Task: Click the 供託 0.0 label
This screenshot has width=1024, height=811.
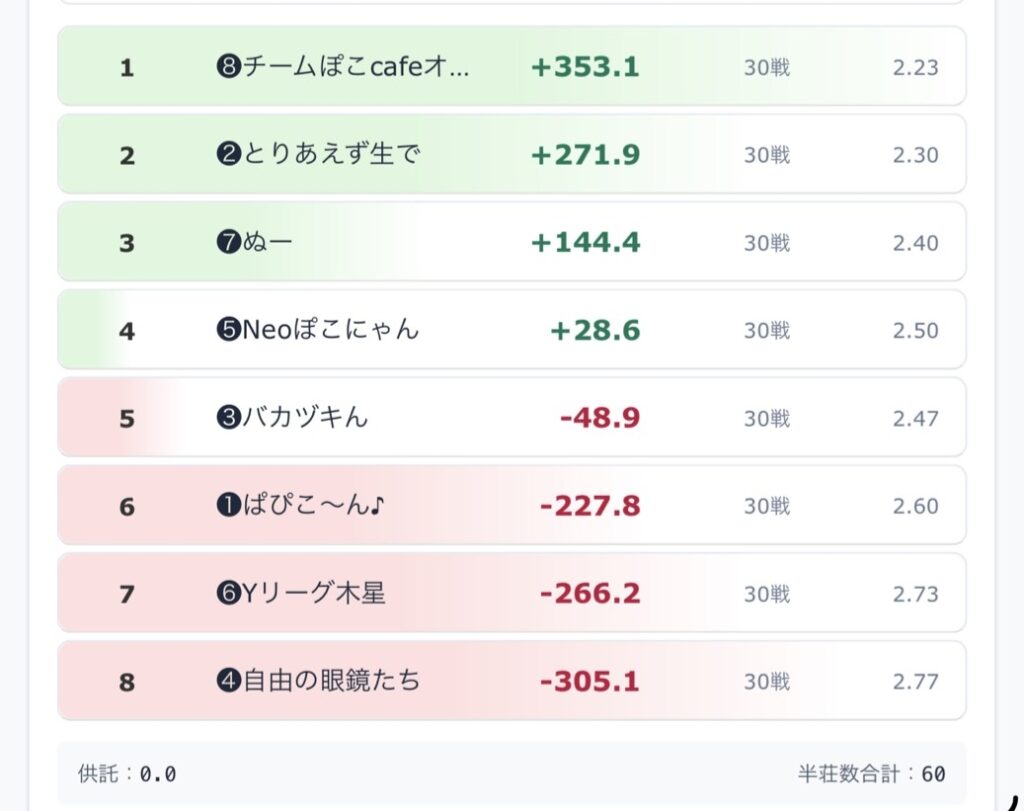Action: pyautogui.click(x=127, y=774)
